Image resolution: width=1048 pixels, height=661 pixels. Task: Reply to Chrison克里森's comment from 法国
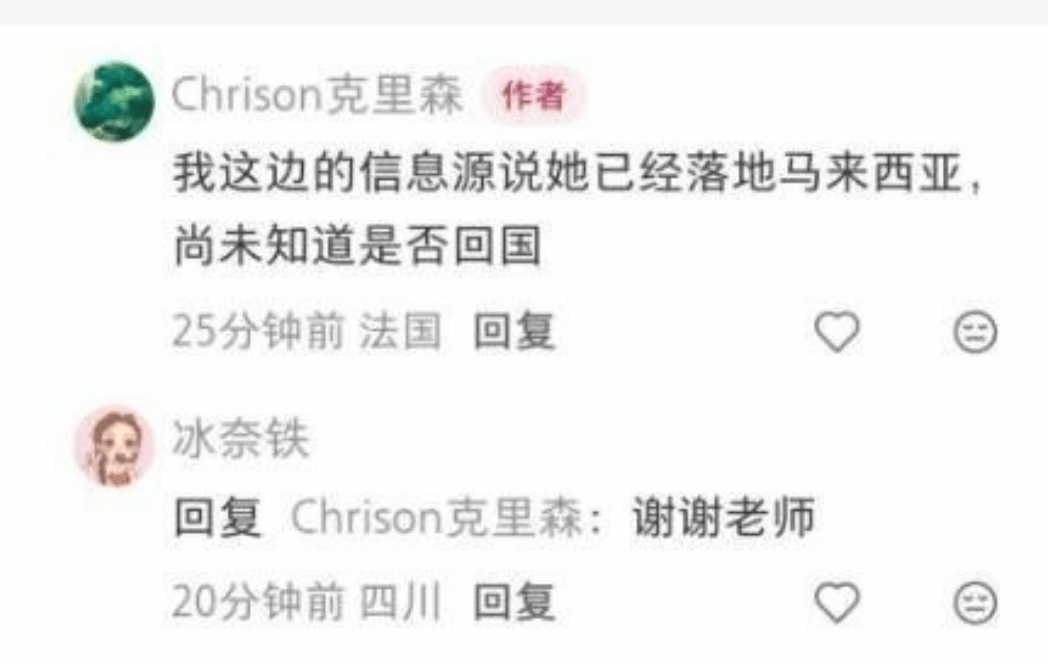tap(514, 331)
